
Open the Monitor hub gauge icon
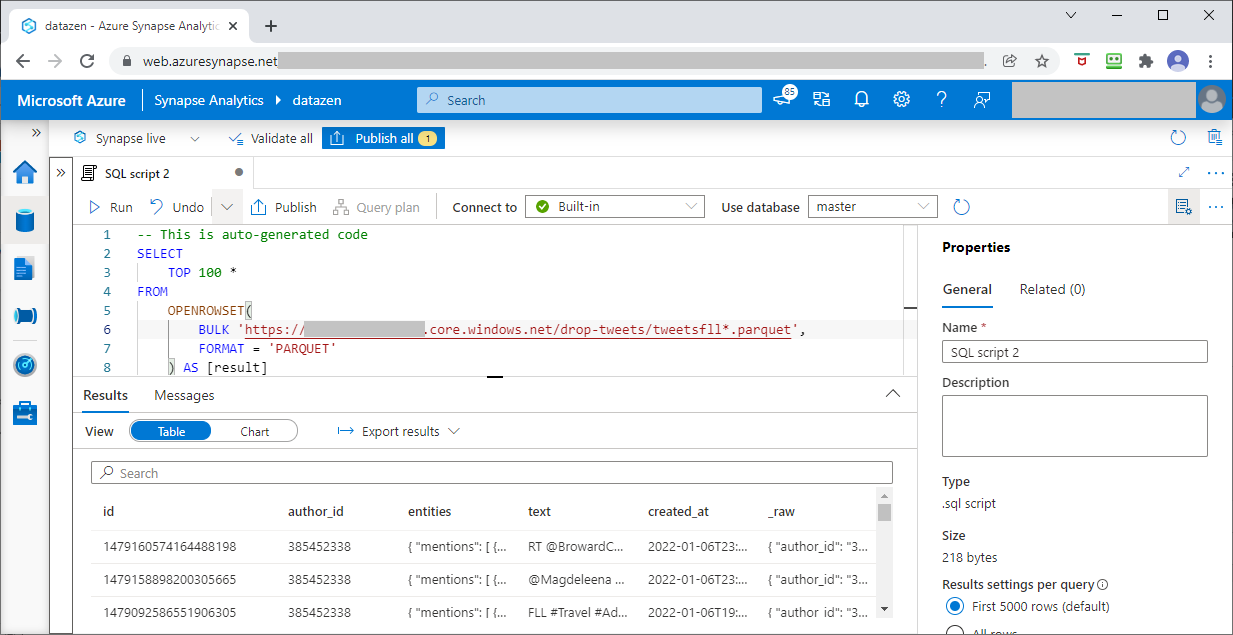coord(25,365)
